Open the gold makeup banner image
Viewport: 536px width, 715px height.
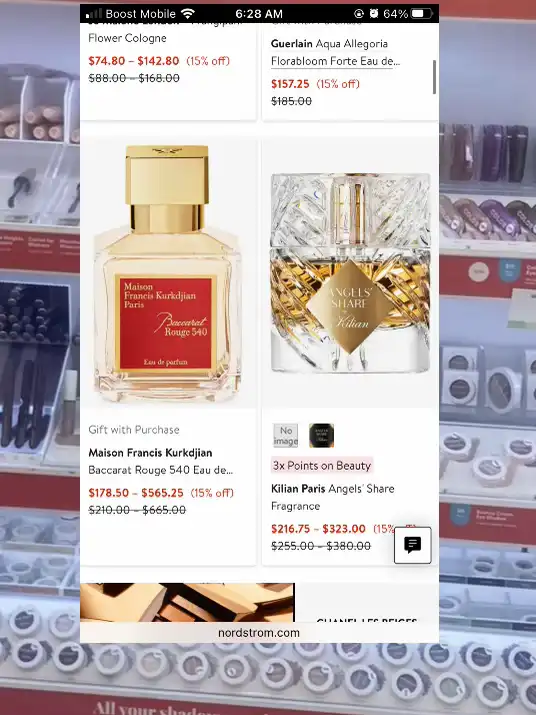187,602
